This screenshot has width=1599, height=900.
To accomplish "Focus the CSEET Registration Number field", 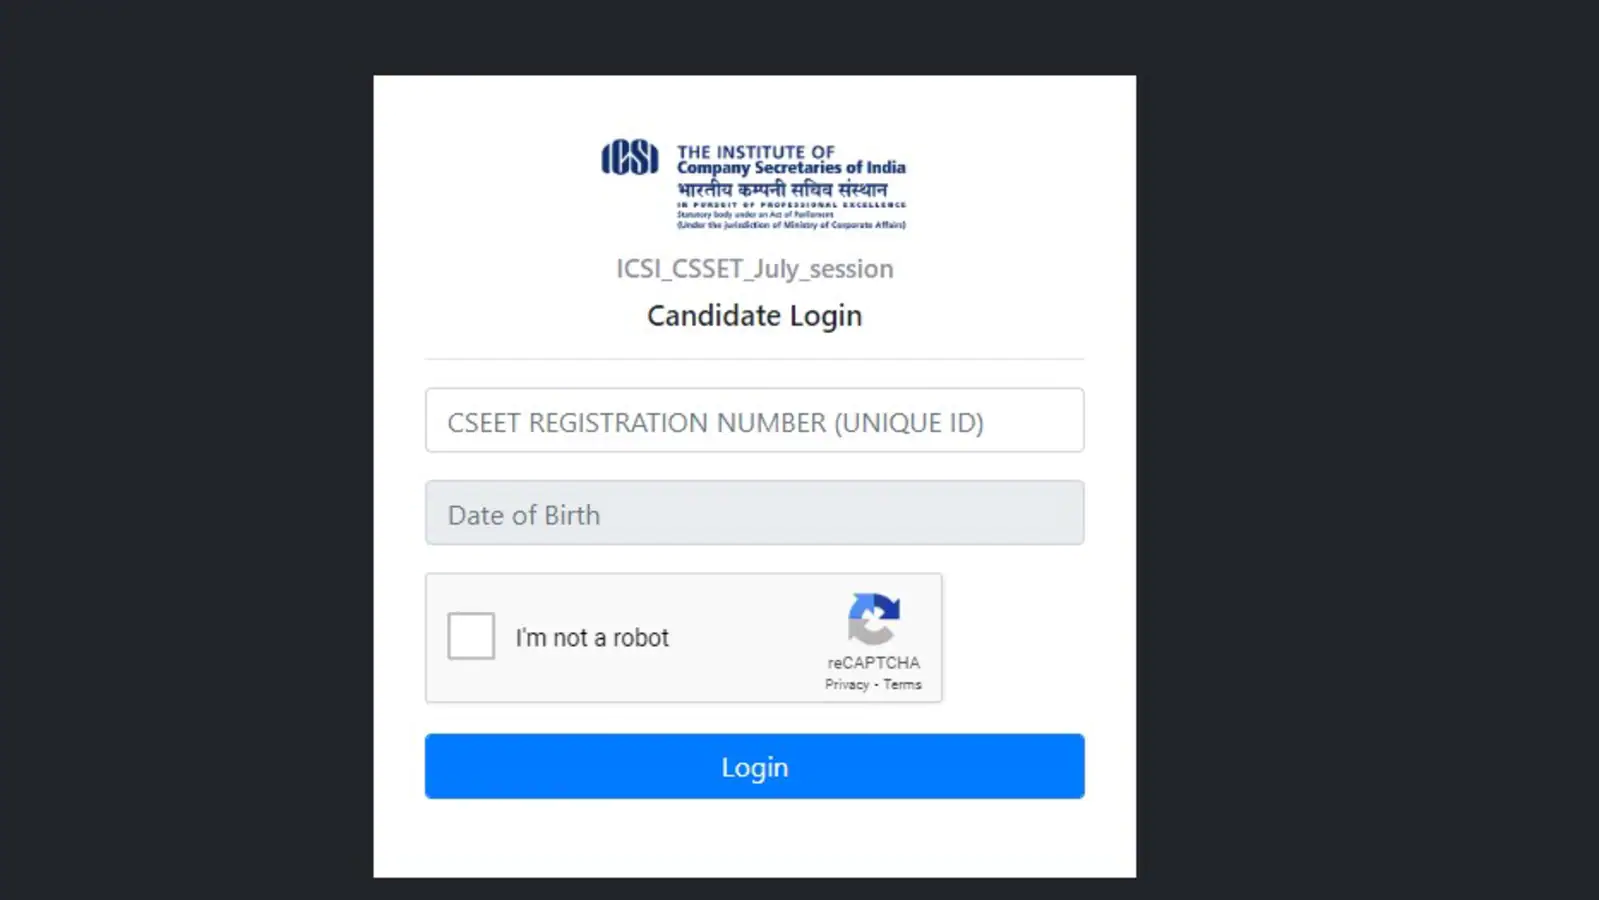I will (755, 420).
